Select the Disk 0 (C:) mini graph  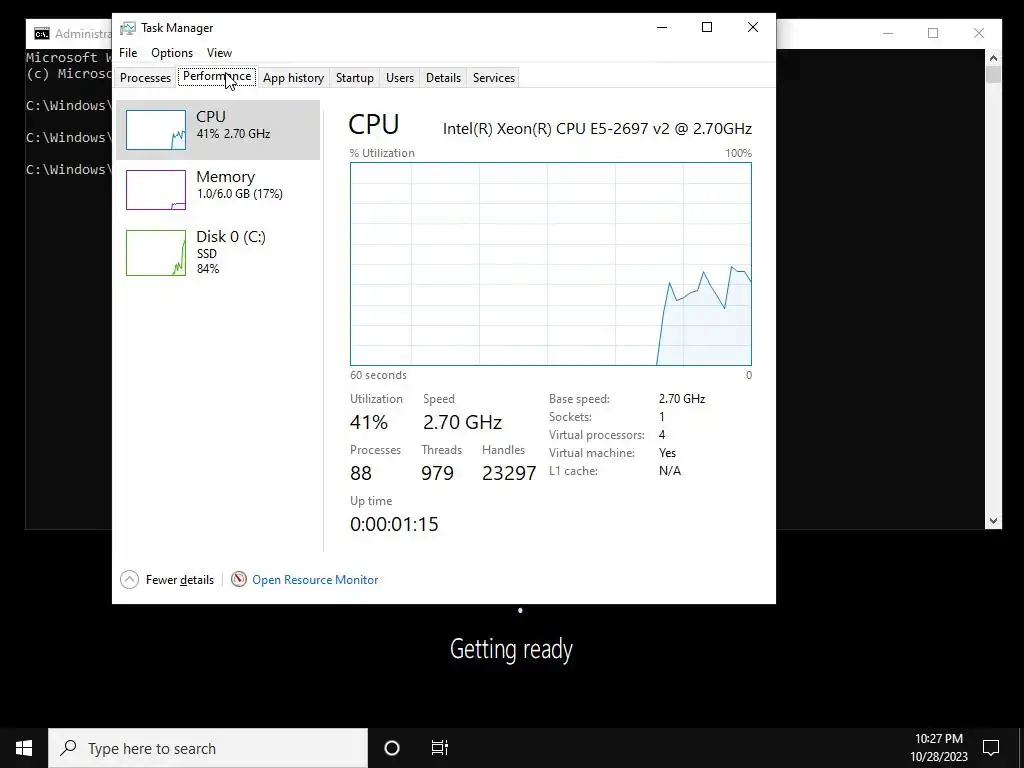[x=155, y=253]
